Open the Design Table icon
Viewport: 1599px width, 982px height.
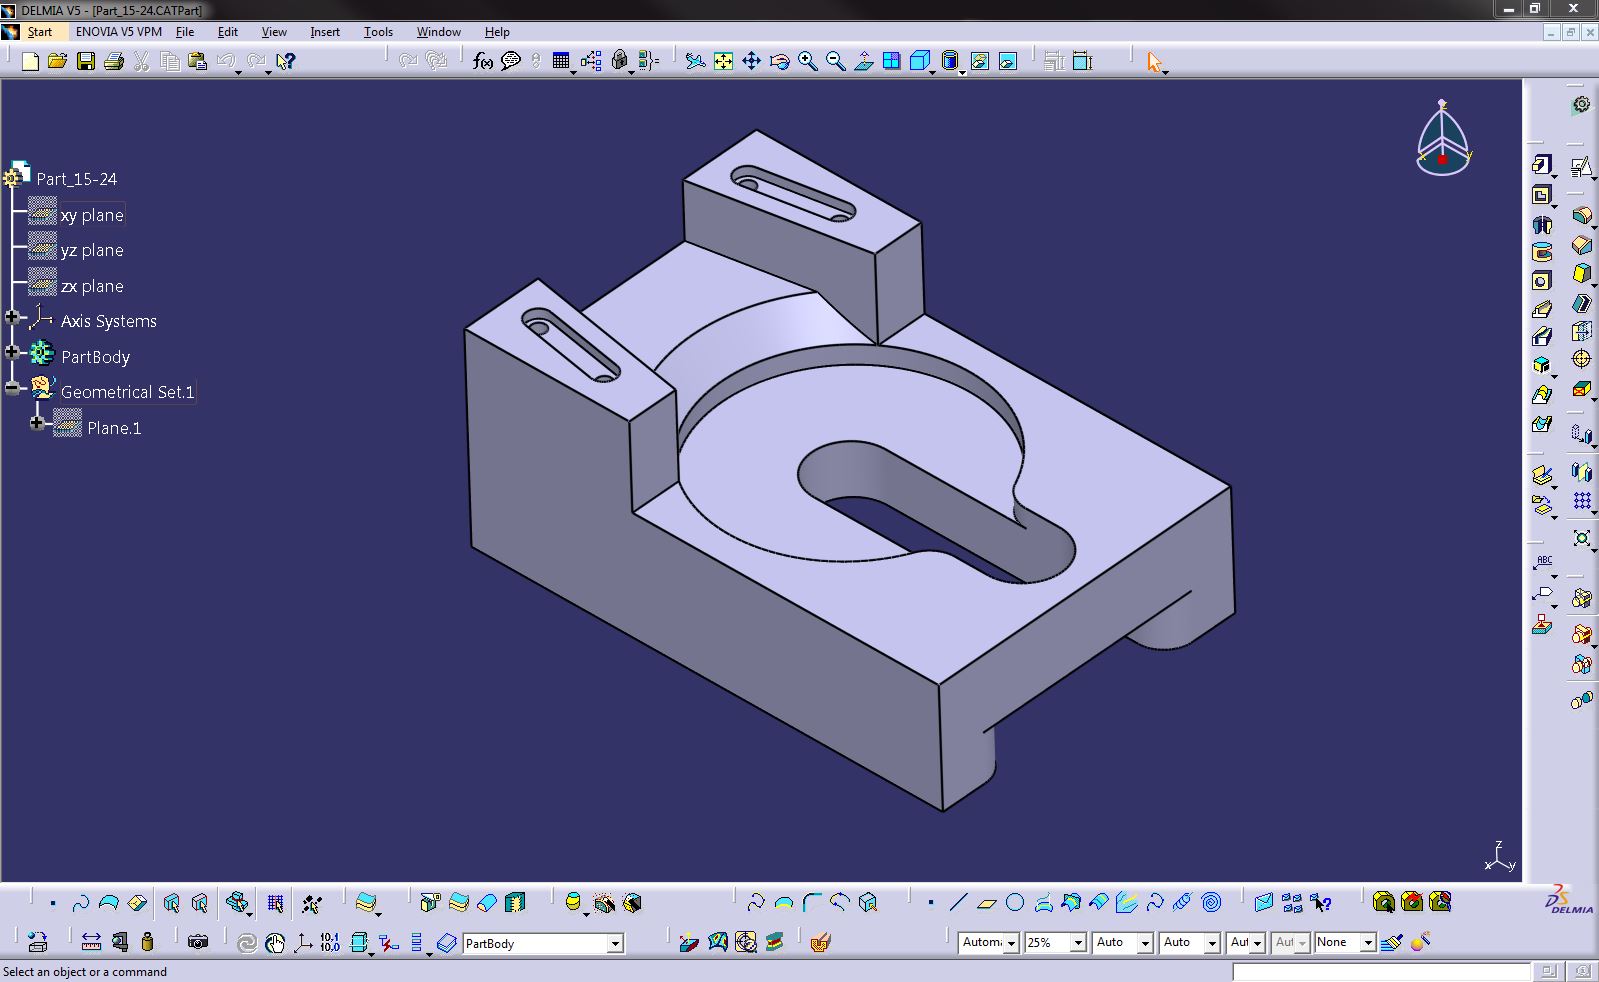click(x=561, y=62)
